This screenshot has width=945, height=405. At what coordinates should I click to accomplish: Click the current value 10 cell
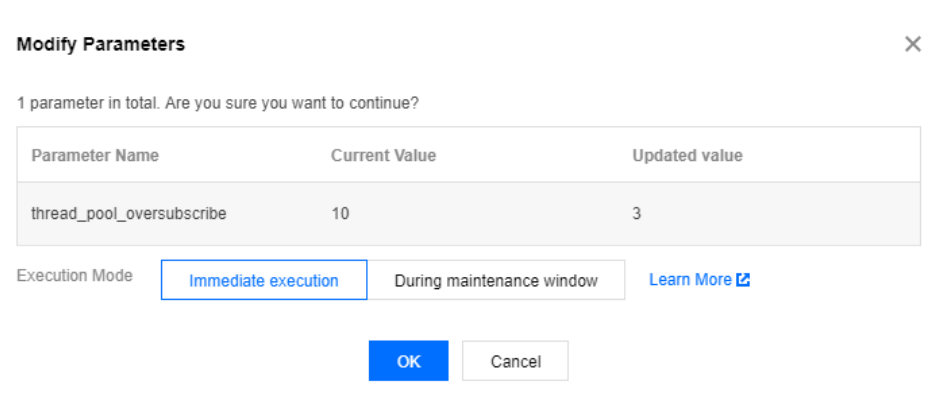click(341, 214)
